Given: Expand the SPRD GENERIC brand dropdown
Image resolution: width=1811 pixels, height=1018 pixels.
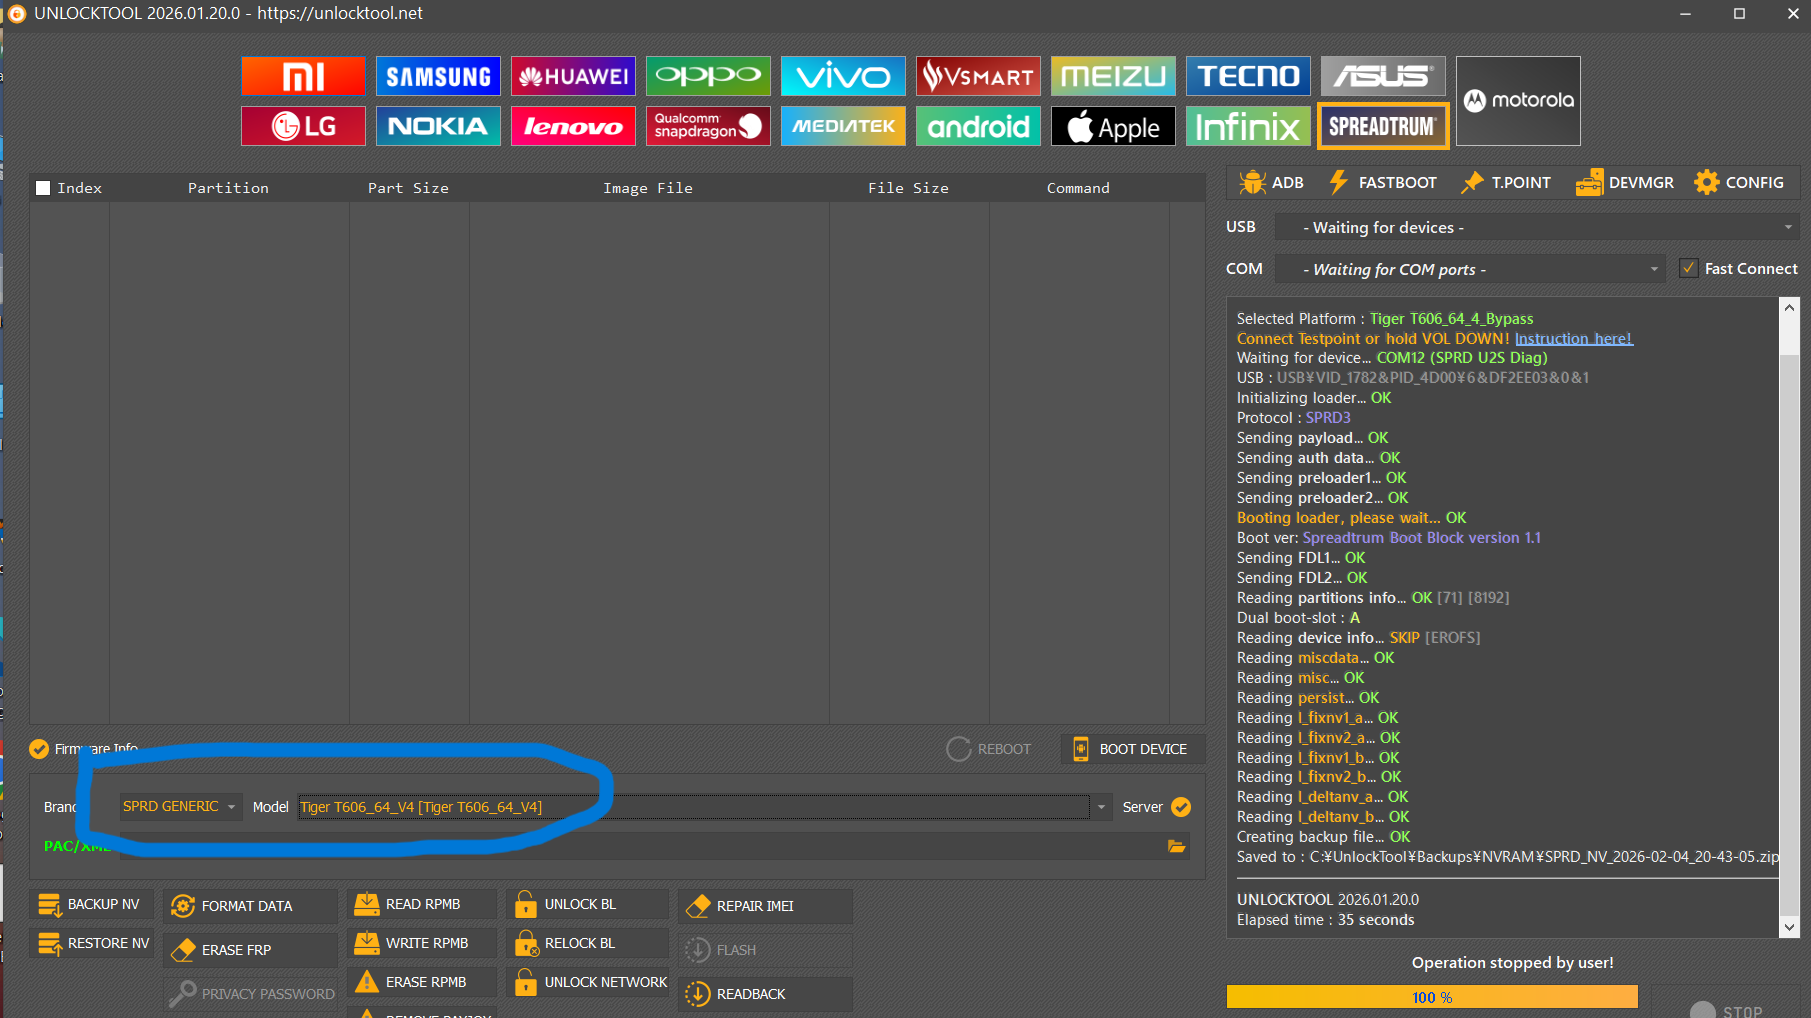Looking at the screenshot, I should pyautogui.click(x=180, y=806).
